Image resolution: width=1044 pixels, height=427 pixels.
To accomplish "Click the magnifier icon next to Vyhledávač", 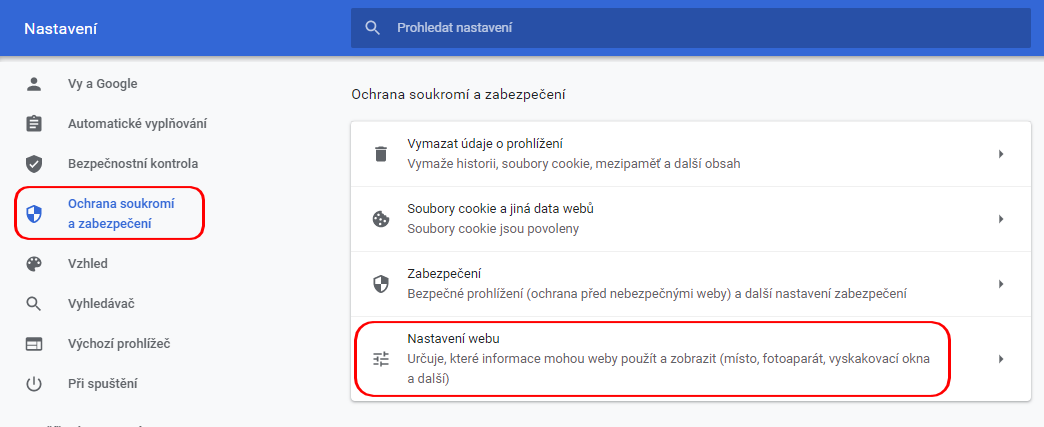I will pos(34,303).
